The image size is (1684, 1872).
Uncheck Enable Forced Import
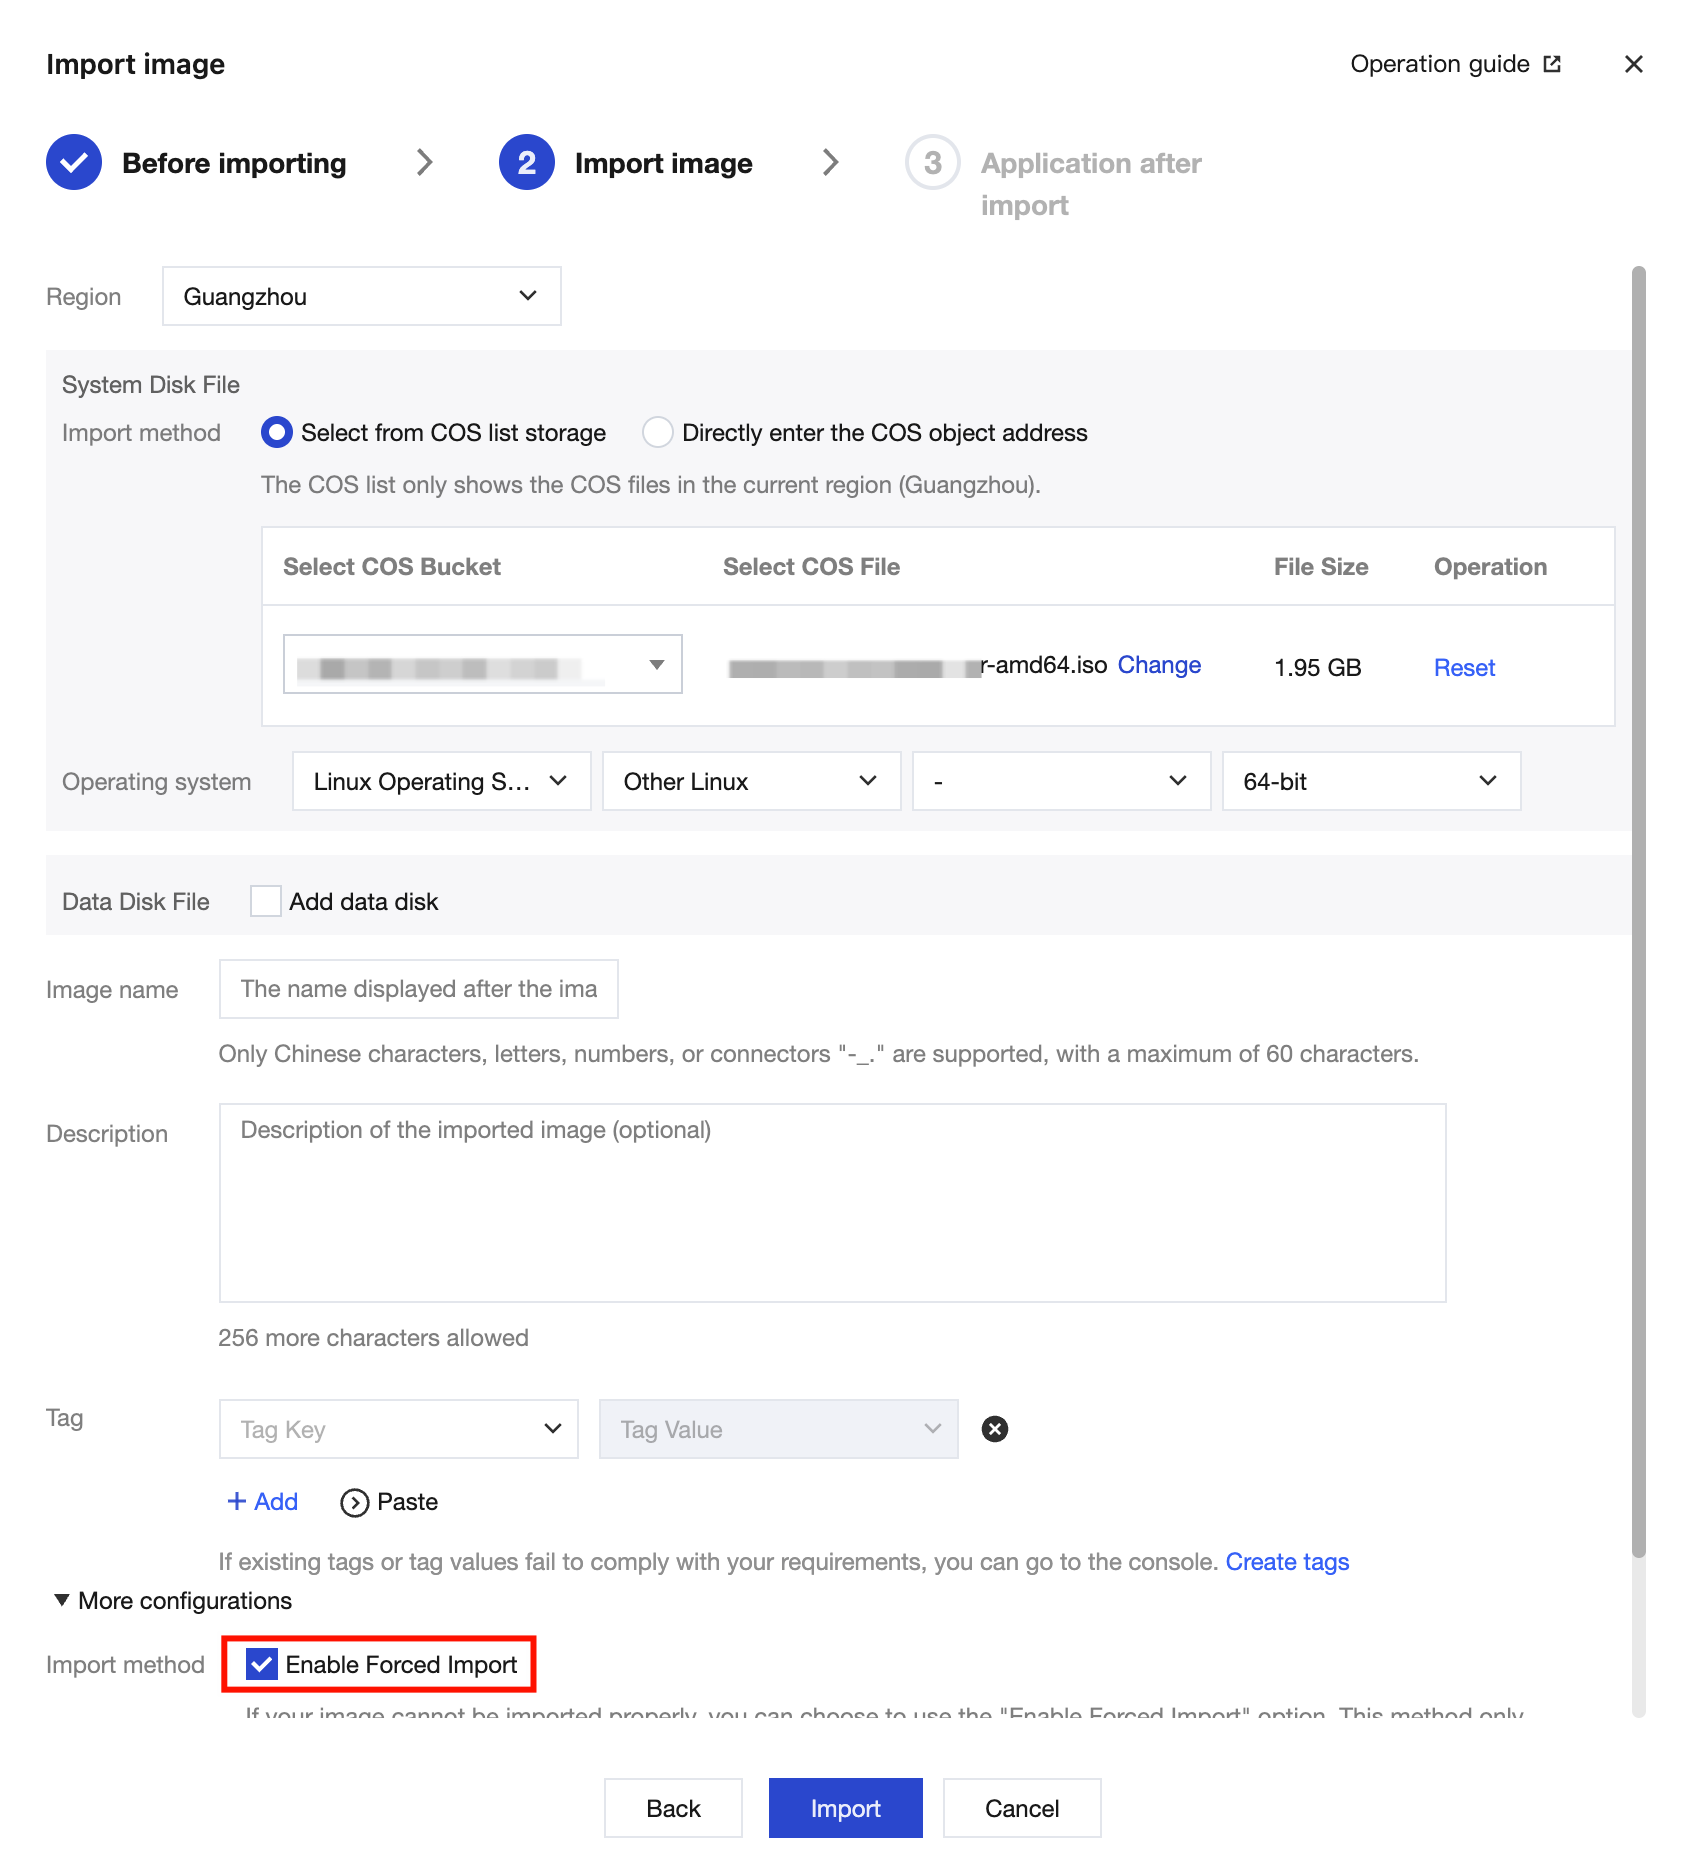(263, 1664)
